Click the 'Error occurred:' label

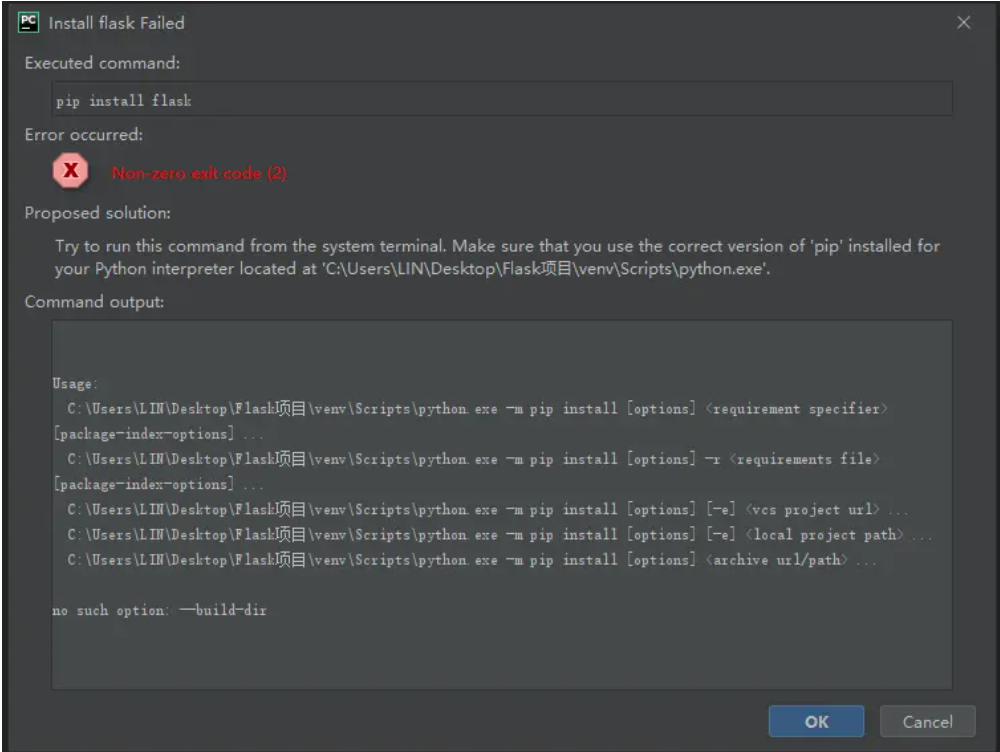(83, 134)
